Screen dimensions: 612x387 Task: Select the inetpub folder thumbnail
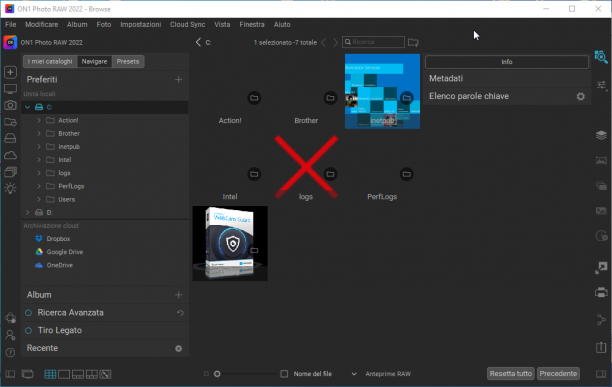pyautogui.click(x=382, y=91)
